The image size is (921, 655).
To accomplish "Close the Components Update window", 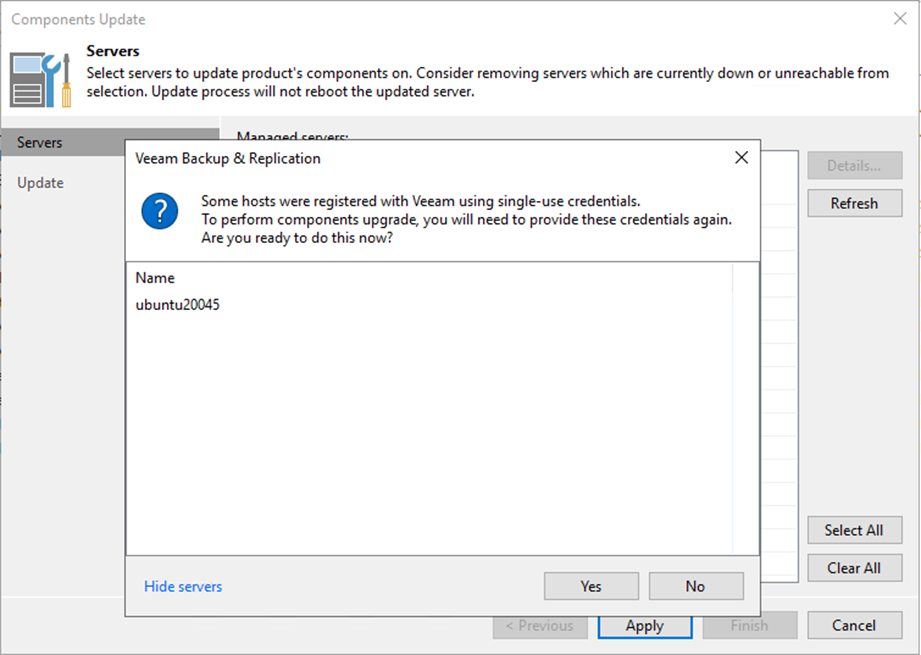I will pyautogui.click(x=900, y=19).
